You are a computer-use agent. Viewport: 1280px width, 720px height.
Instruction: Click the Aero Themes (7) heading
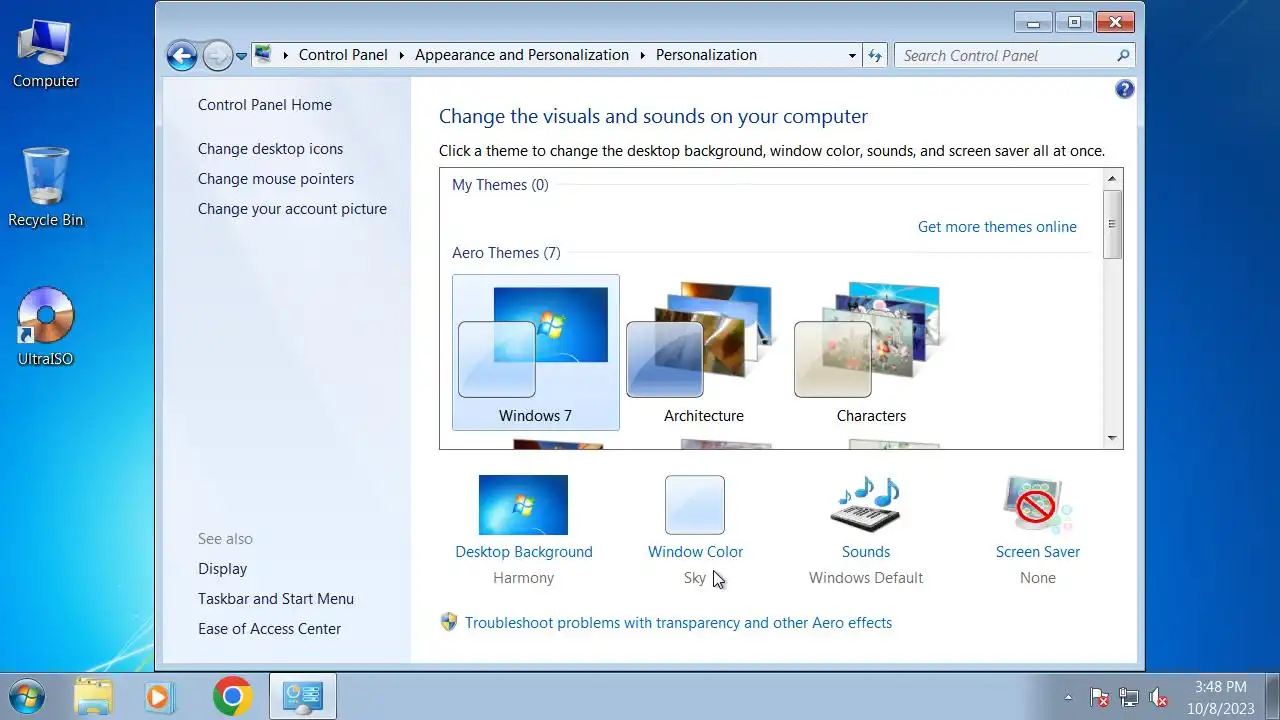(x=506, y=253)
